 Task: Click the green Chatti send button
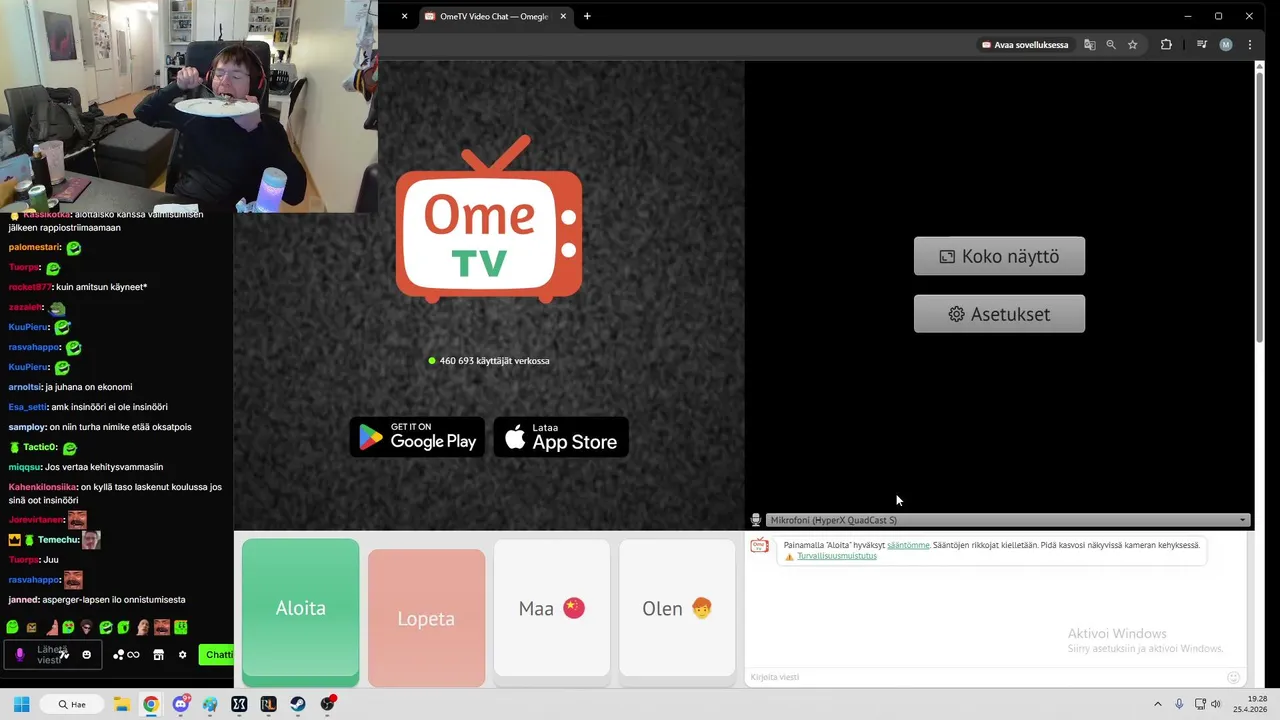pos(217,655)
